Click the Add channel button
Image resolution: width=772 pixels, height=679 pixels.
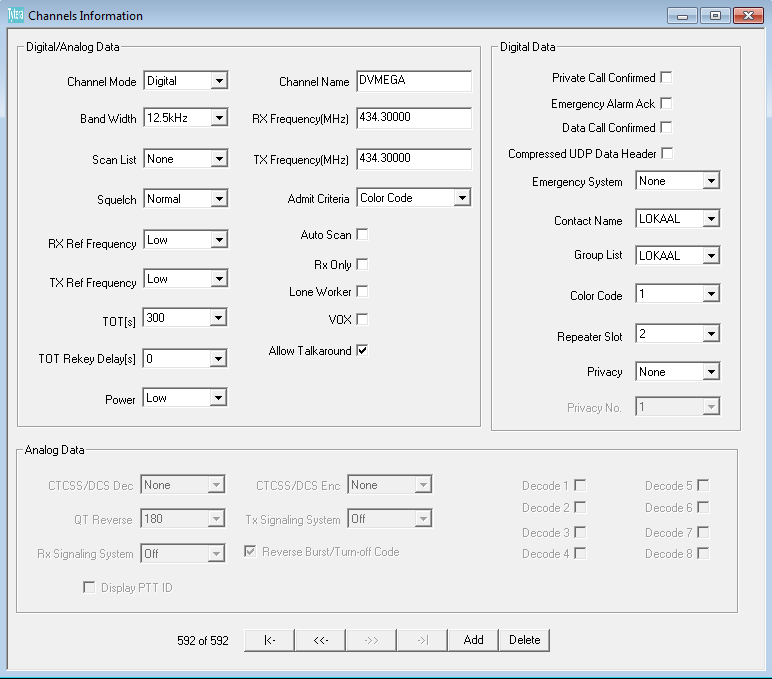(x=473, y=640)
